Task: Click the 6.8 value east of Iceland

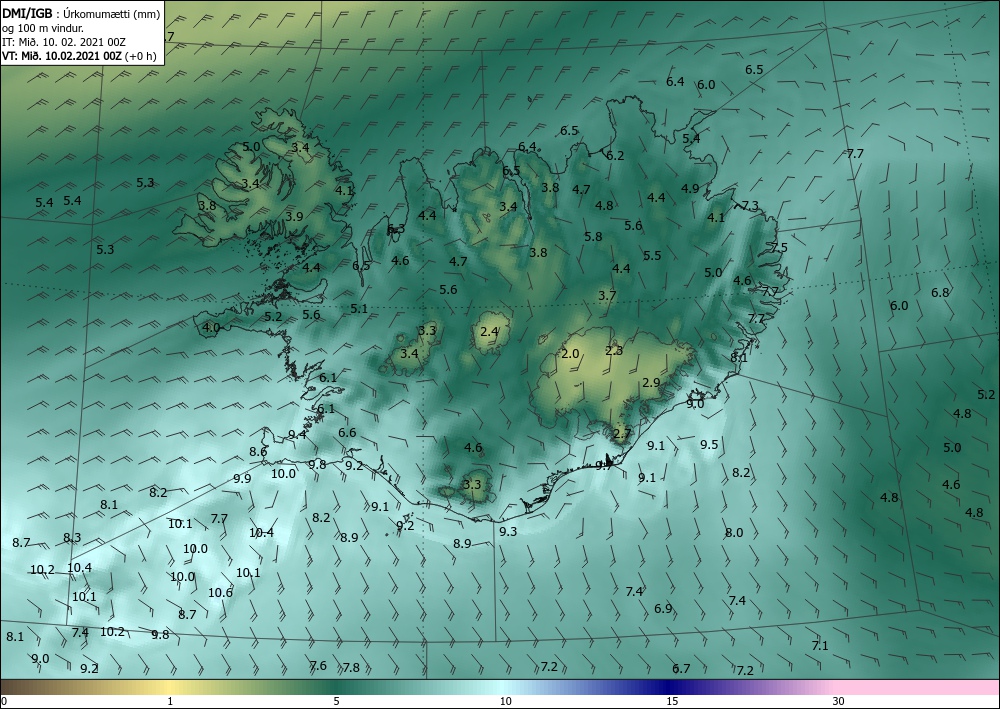Action: click(940, 293)
